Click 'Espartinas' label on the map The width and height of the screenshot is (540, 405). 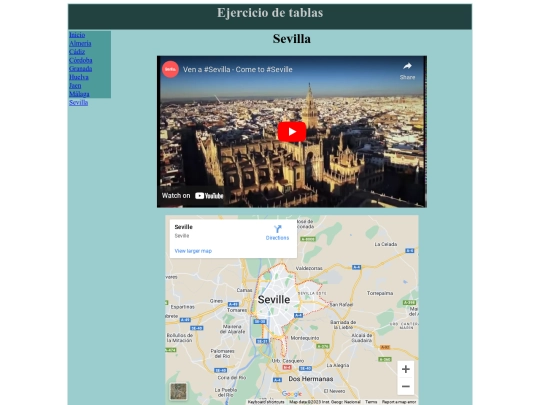click(183, 307)
